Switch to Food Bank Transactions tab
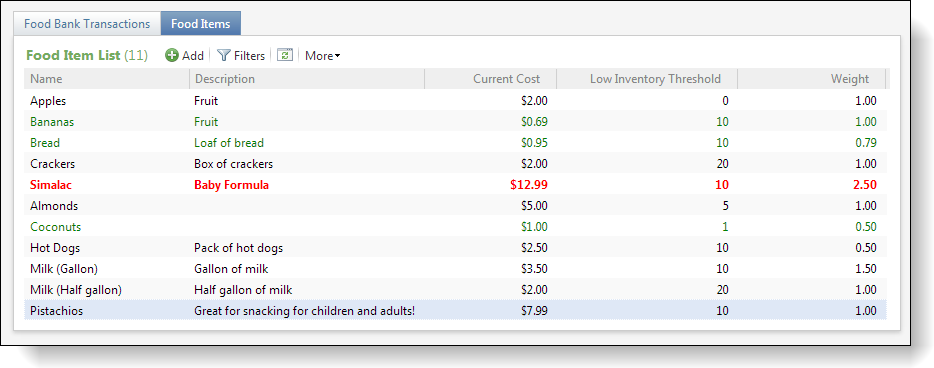This screenshot has width=934, height=368. 87,24
